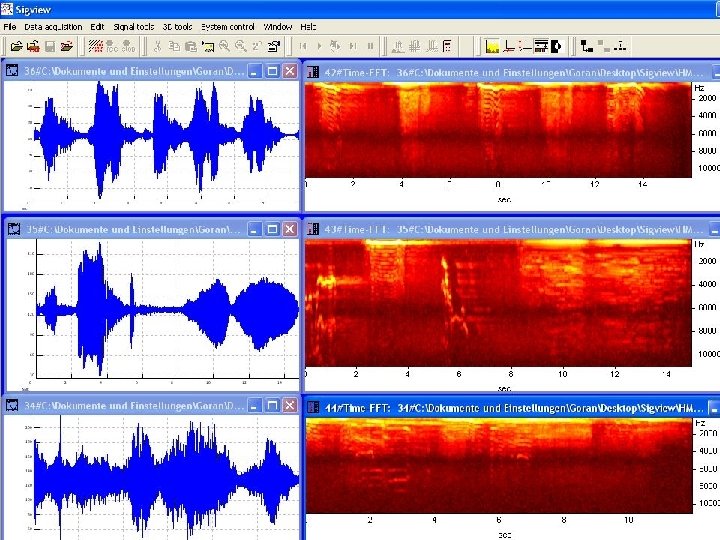Click the Open file toolbar icon
This screenshot has width=720, height=540.
click(16, 46)
